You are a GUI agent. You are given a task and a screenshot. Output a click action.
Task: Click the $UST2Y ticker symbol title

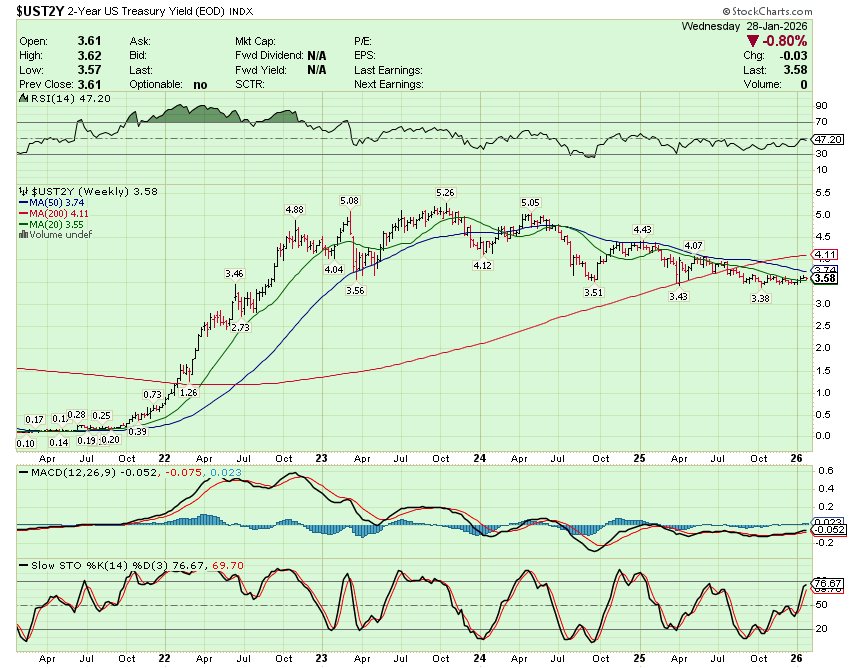pos(40,11)
